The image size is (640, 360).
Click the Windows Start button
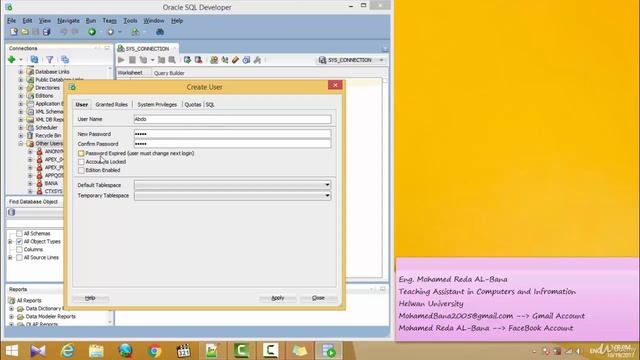[x=12, y=351]
